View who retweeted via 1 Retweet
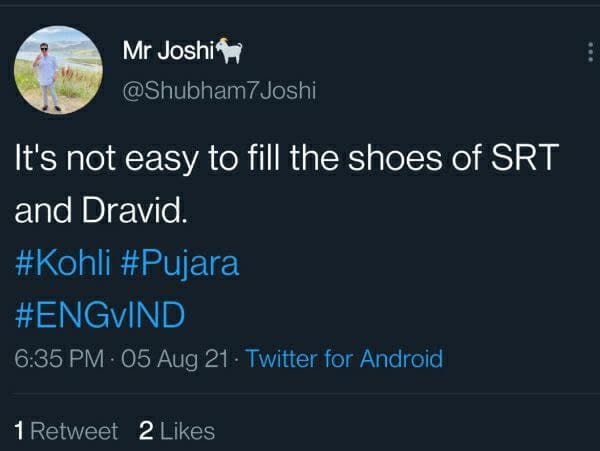The width and height of the screenshot is (600, 451). 66,431
